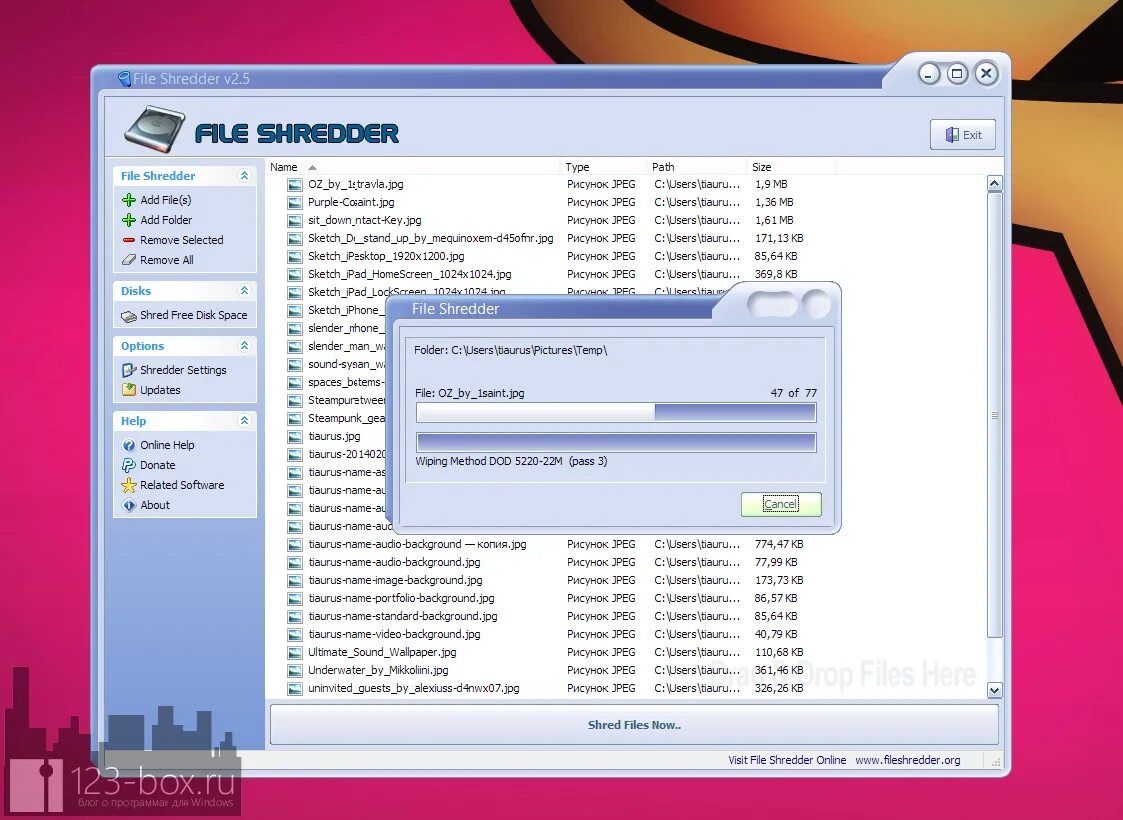Click the Shred Free Disk Space text
This screenshot has height=820, width=1123.
pos(193,315)
